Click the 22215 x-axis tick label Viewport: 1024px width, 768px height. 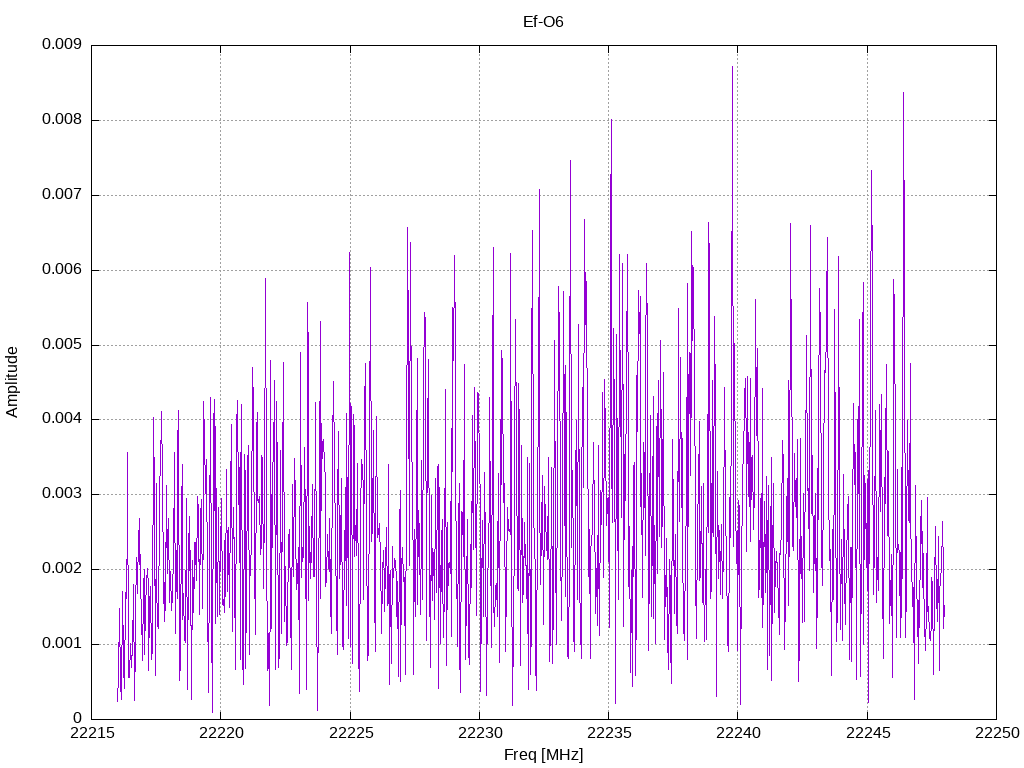pos(91,733)
